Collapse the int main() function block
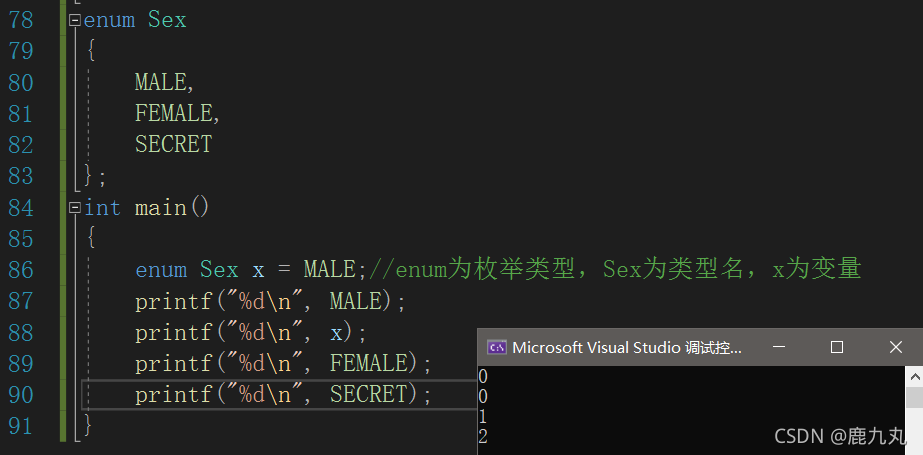Image resolution: width=923 pixels, height=455 pixels. coord(75,208)
